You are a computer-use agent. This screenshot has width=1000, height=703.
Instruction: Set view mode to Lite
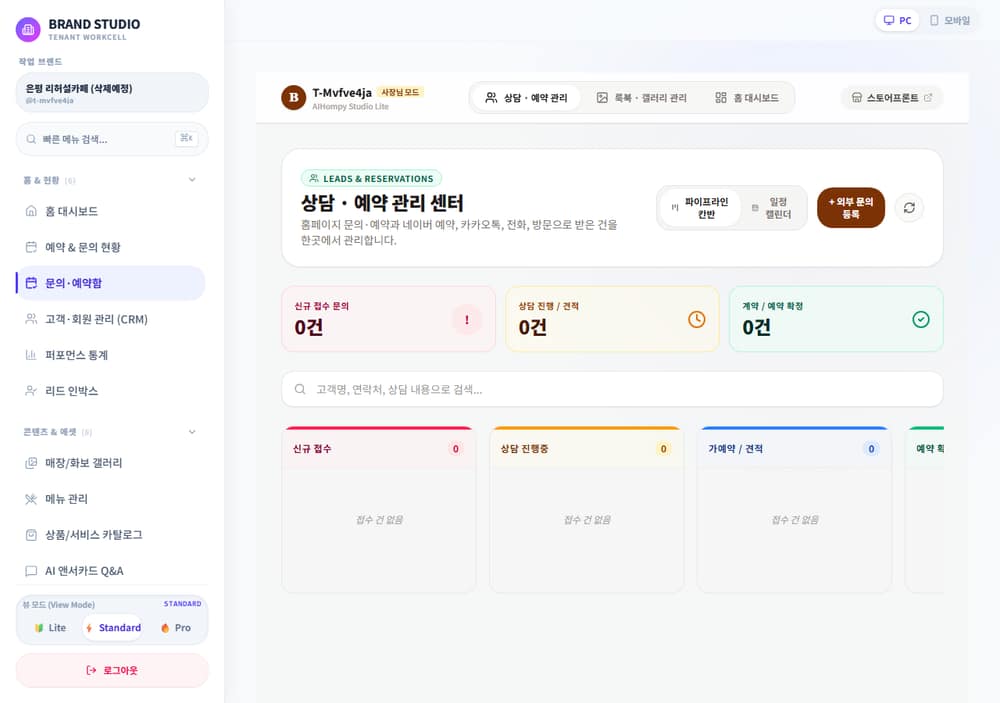tap(50, 628)
